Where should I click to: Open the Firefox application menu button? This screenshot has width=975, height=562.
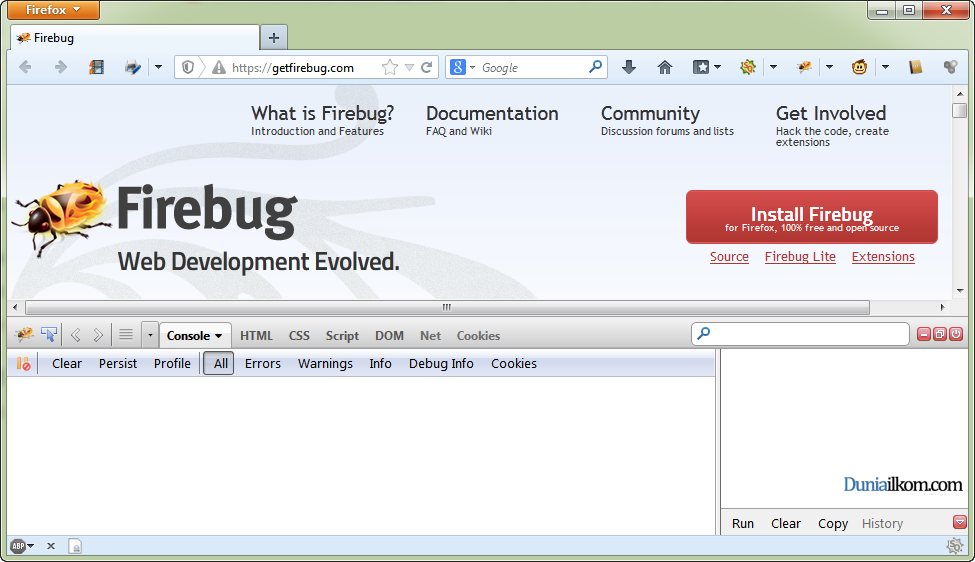pyautogui.click(x=53, y=10)
